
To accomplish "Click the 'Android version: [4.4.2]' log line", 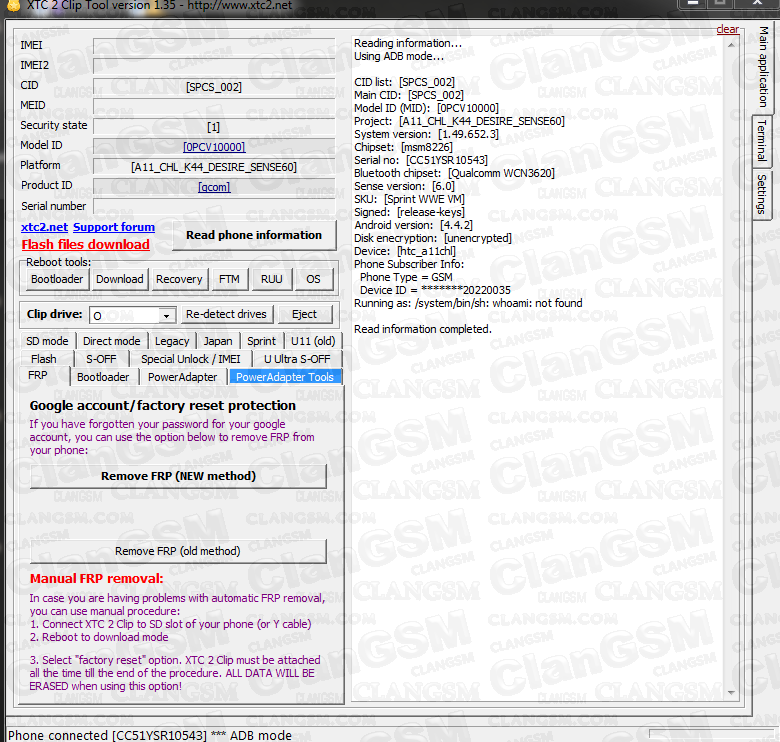I will [x=413, y=225].
